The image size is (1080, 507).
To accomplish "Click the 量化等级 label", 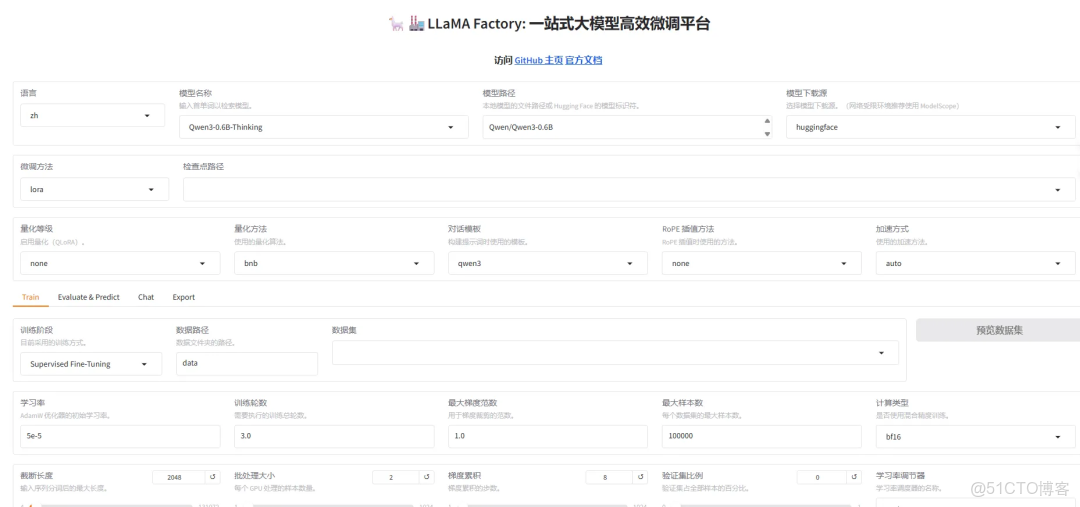I will coord(37,229).
